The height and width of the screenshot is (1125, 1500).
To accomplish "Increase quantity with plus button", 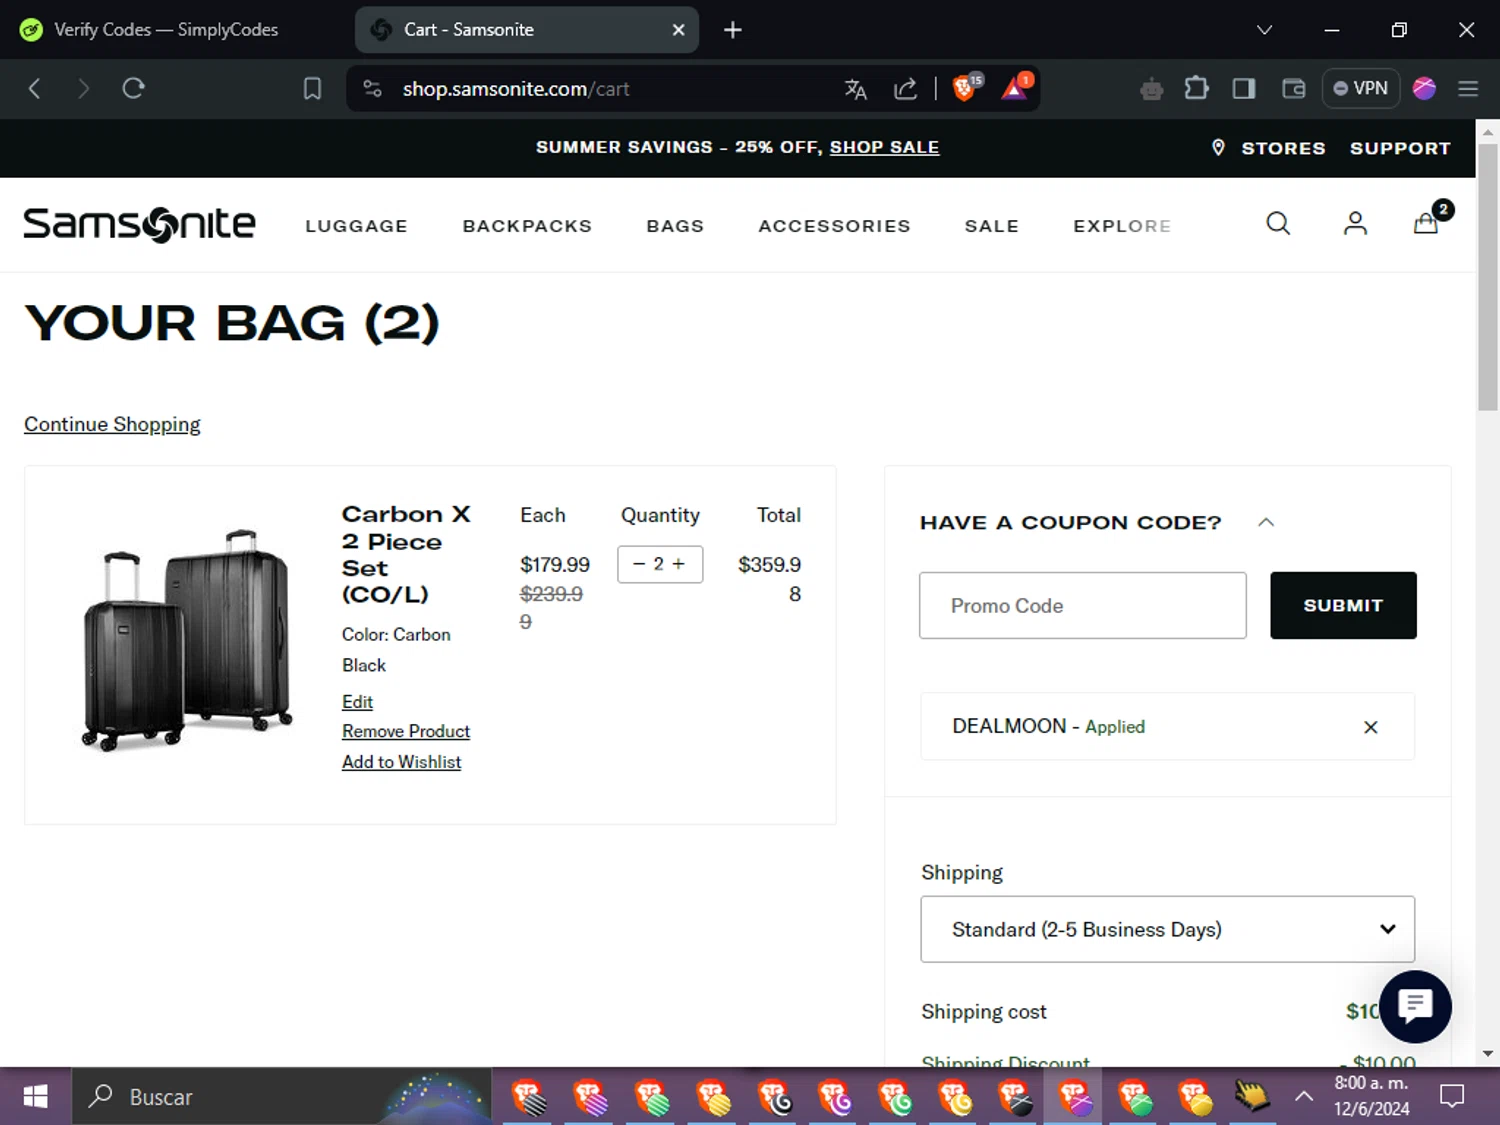I will (679, 564).
